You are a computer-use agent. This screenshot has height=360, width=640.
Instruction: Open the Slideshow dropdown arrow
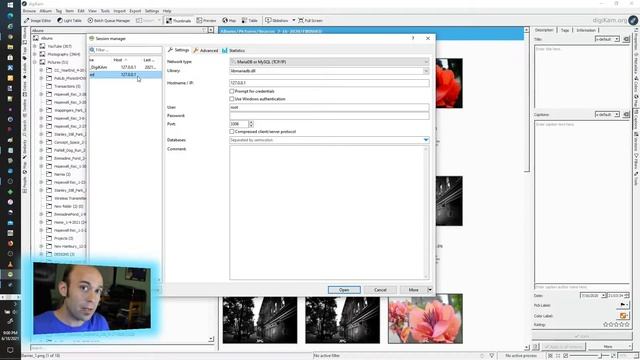click(293, 20)
